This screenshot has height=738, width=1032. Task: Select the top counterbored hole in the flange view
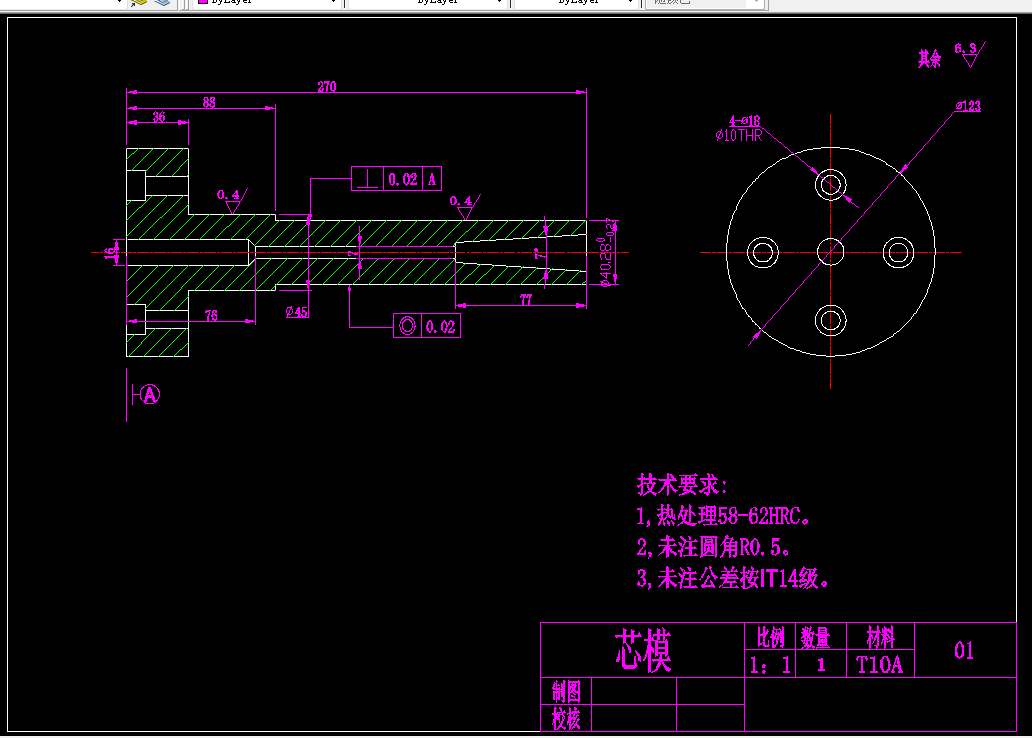point(831,184)
